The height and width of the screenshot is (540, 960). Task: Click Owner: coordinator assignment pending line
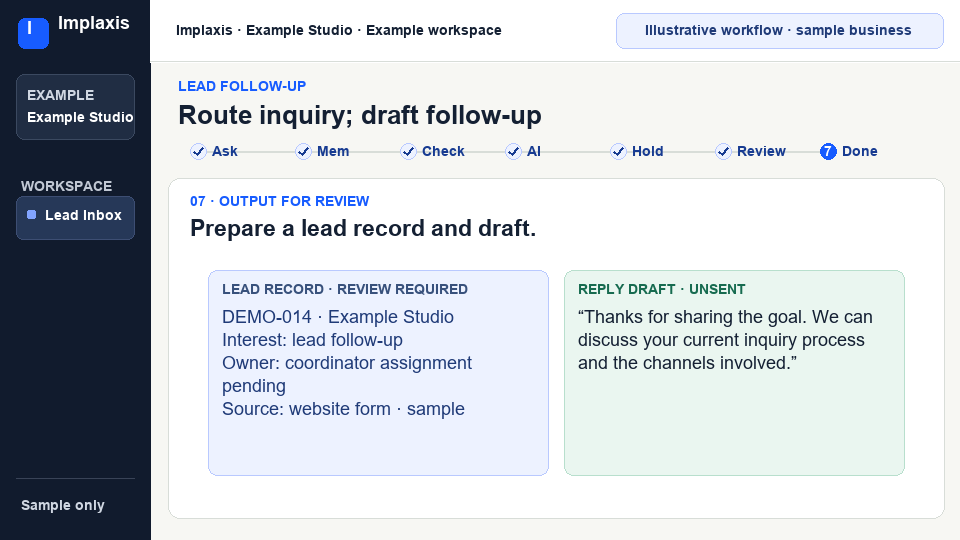pyautogui.click(x=347, y=374)
